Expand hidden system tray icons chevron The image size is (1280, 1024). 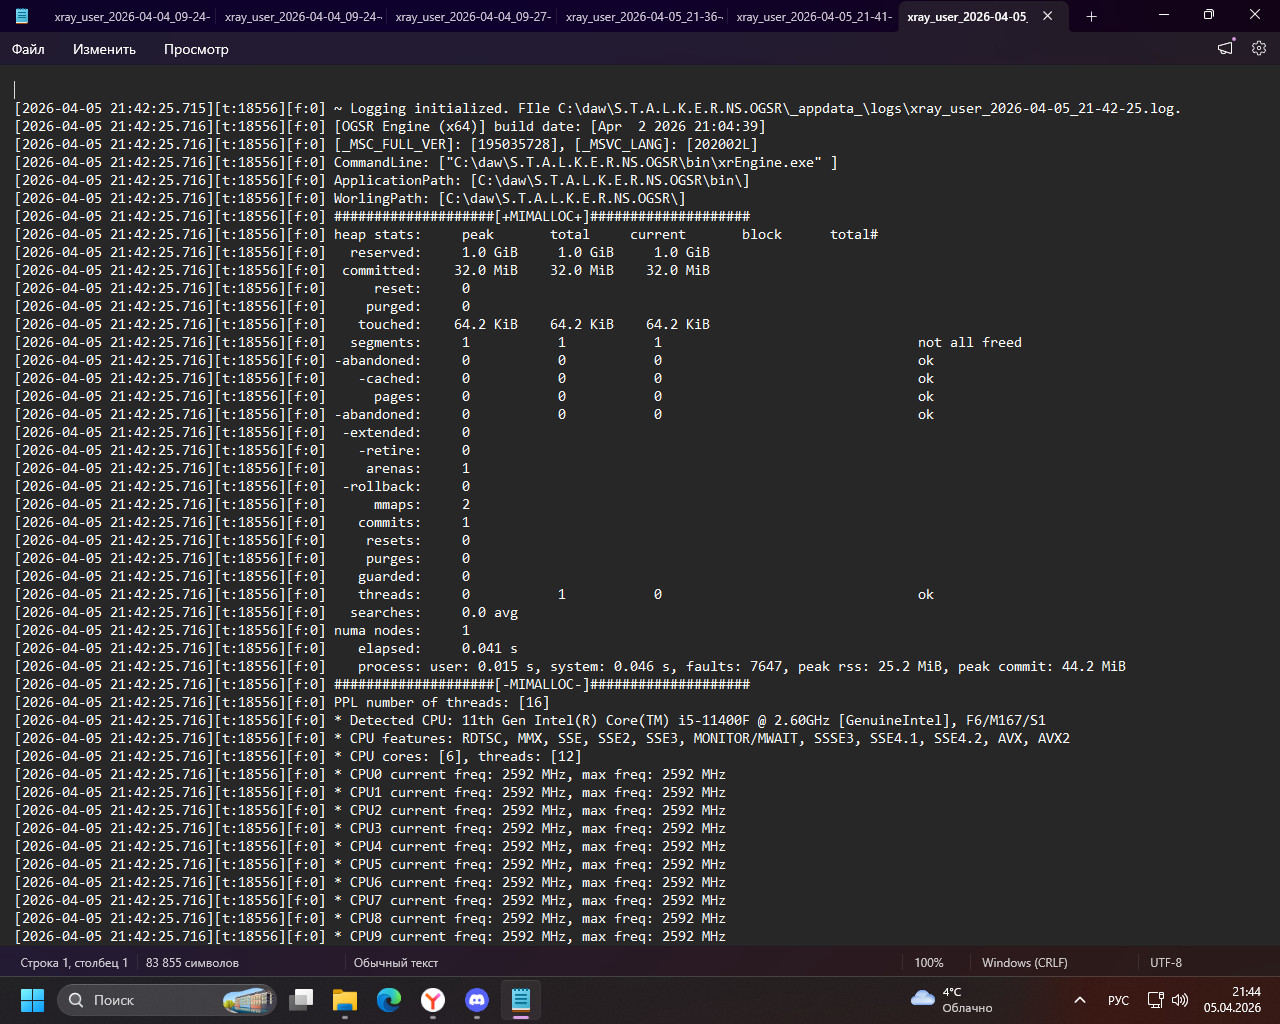click(x=1080, y=1000)
